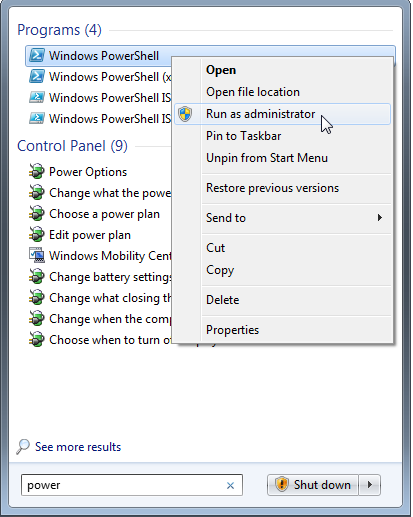Click the Shut down button
The height and width of the screenshot is (517, 413).
(313, 484)
